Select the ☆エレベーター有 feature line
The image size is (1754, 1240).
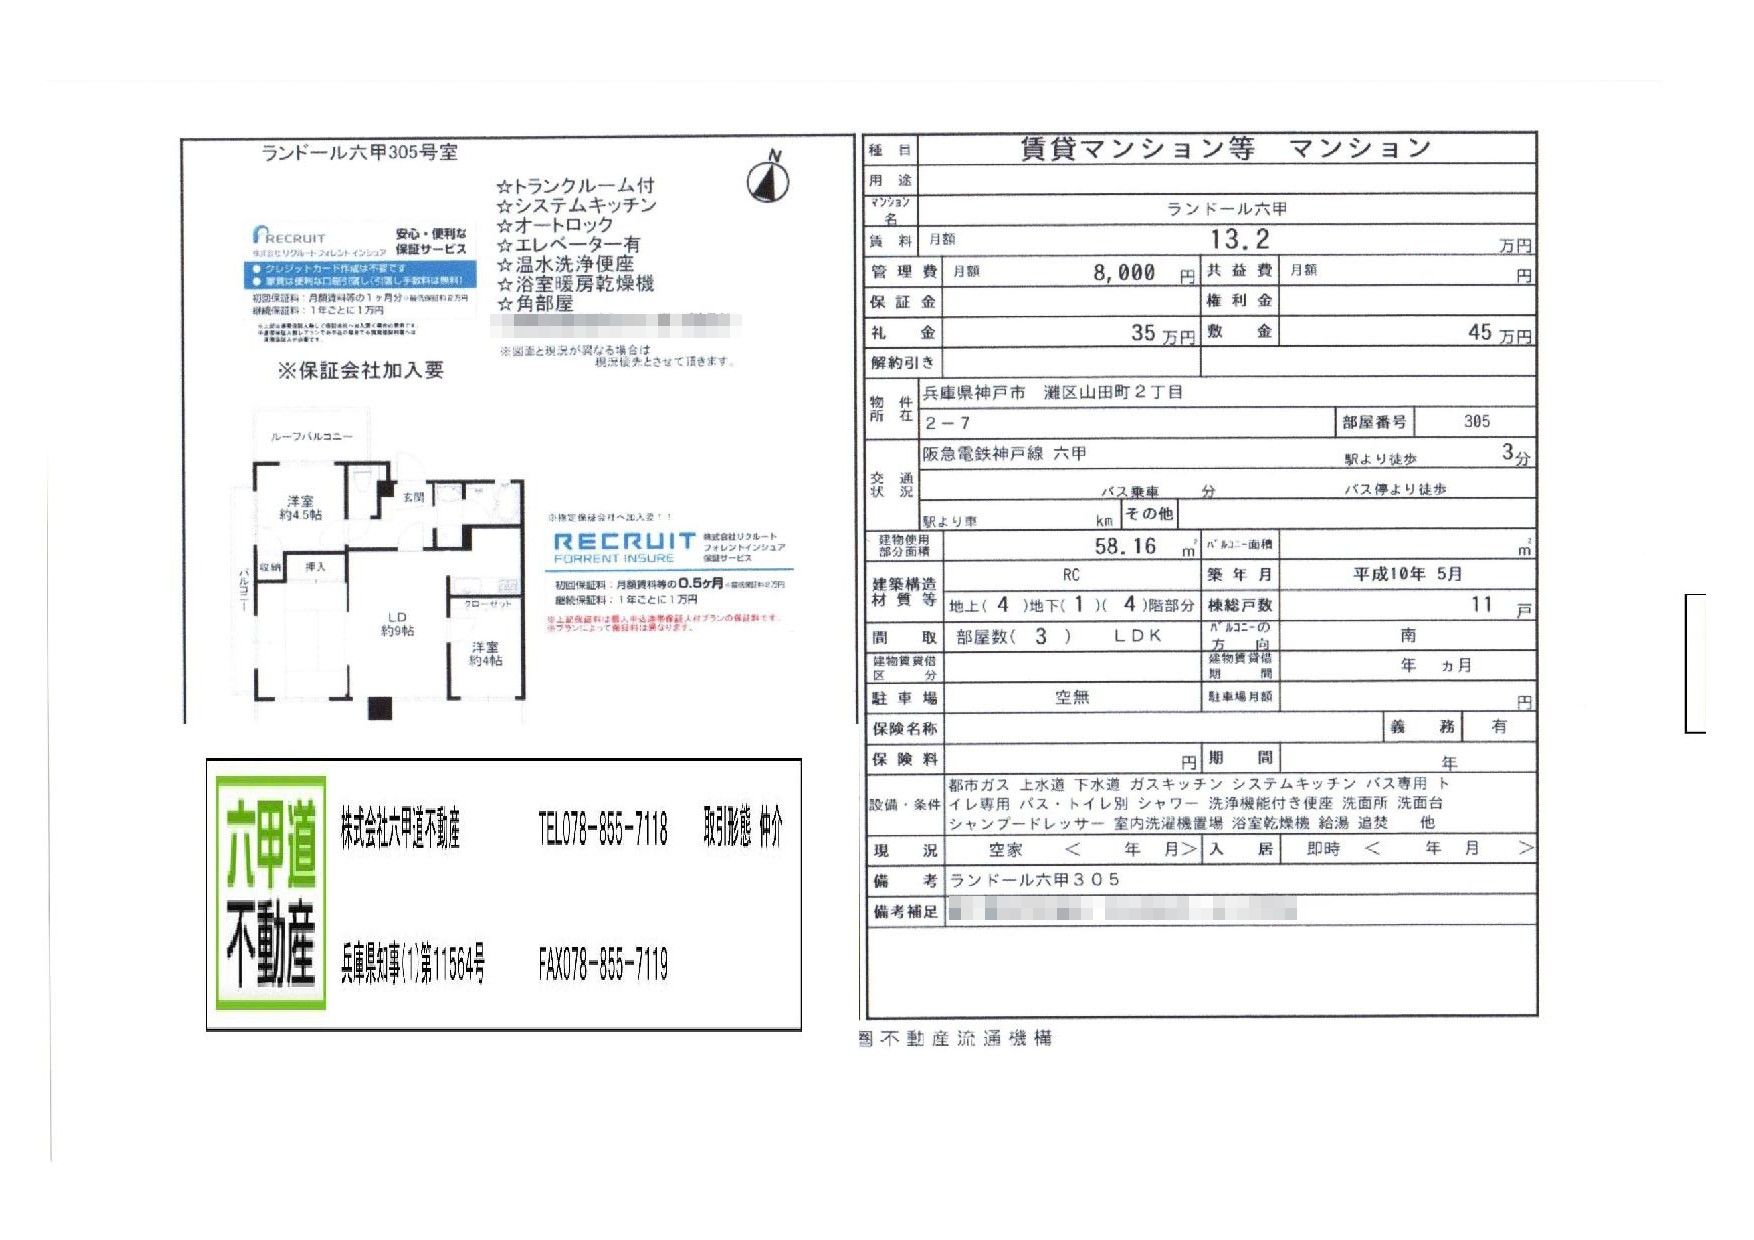coord(568,245)
